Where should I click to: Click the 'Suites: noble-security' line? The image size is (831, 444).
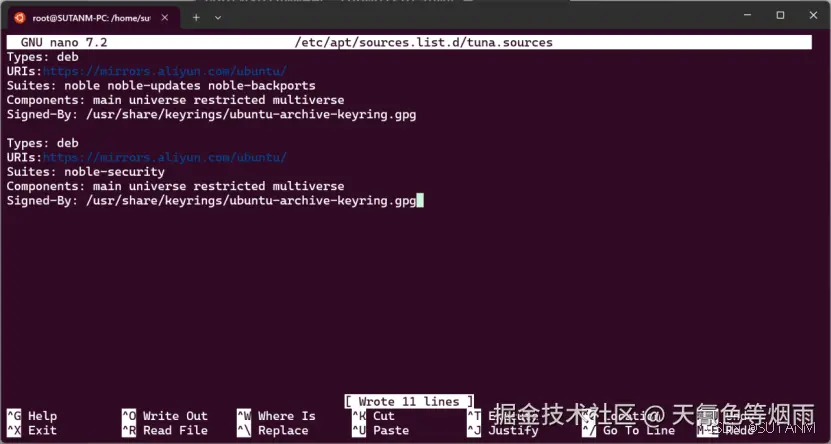[x=86, y=172]
